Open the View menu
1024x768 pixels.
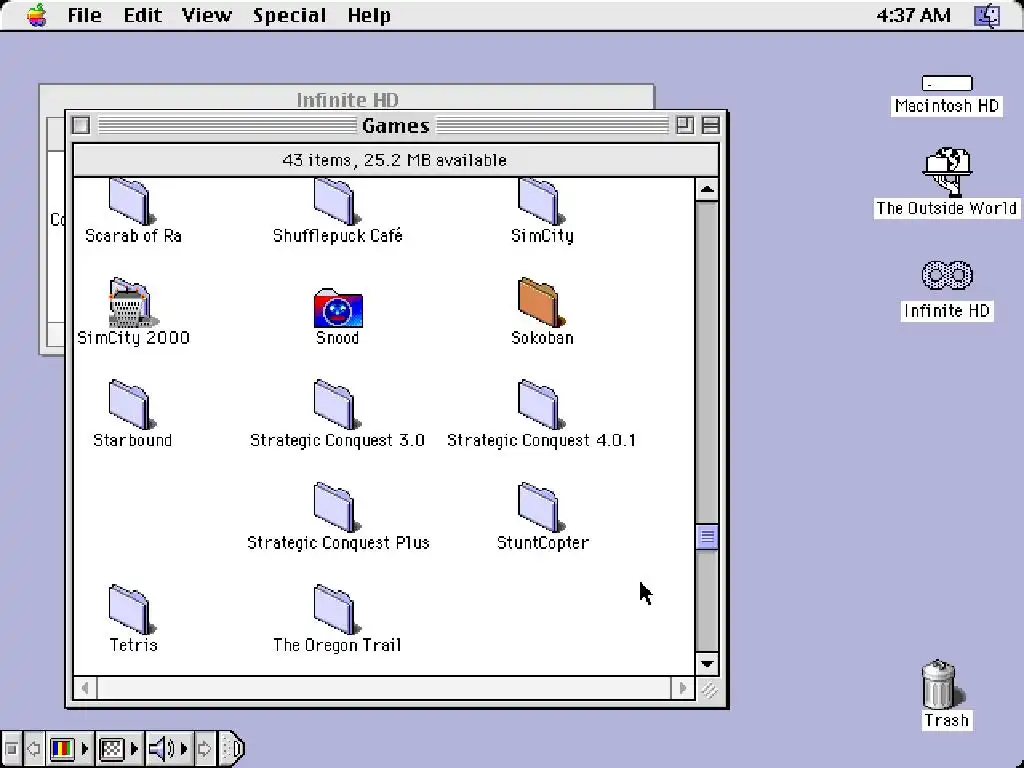[x=206, y=15]
